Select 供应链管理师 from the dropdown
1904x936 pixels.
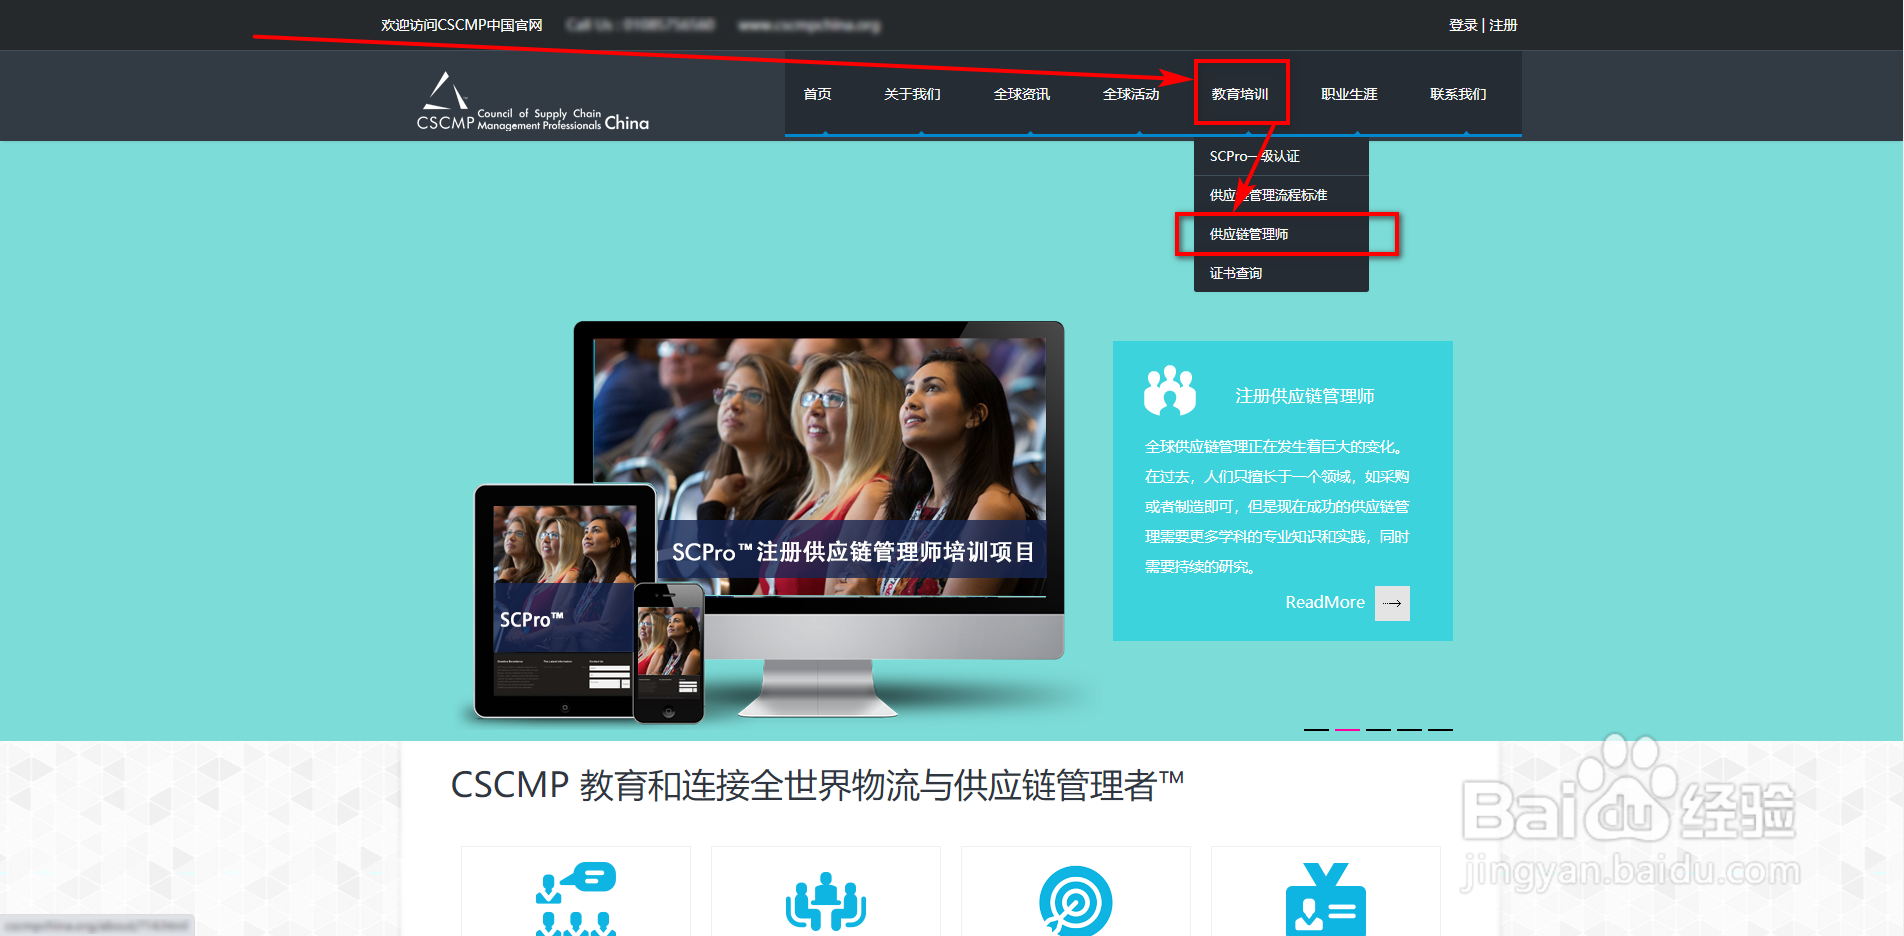tap(1281, 234)
